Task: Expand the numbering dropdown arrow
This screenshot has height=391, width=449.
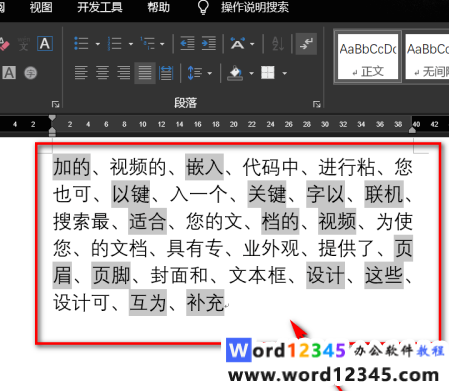Action: [131, 44]
